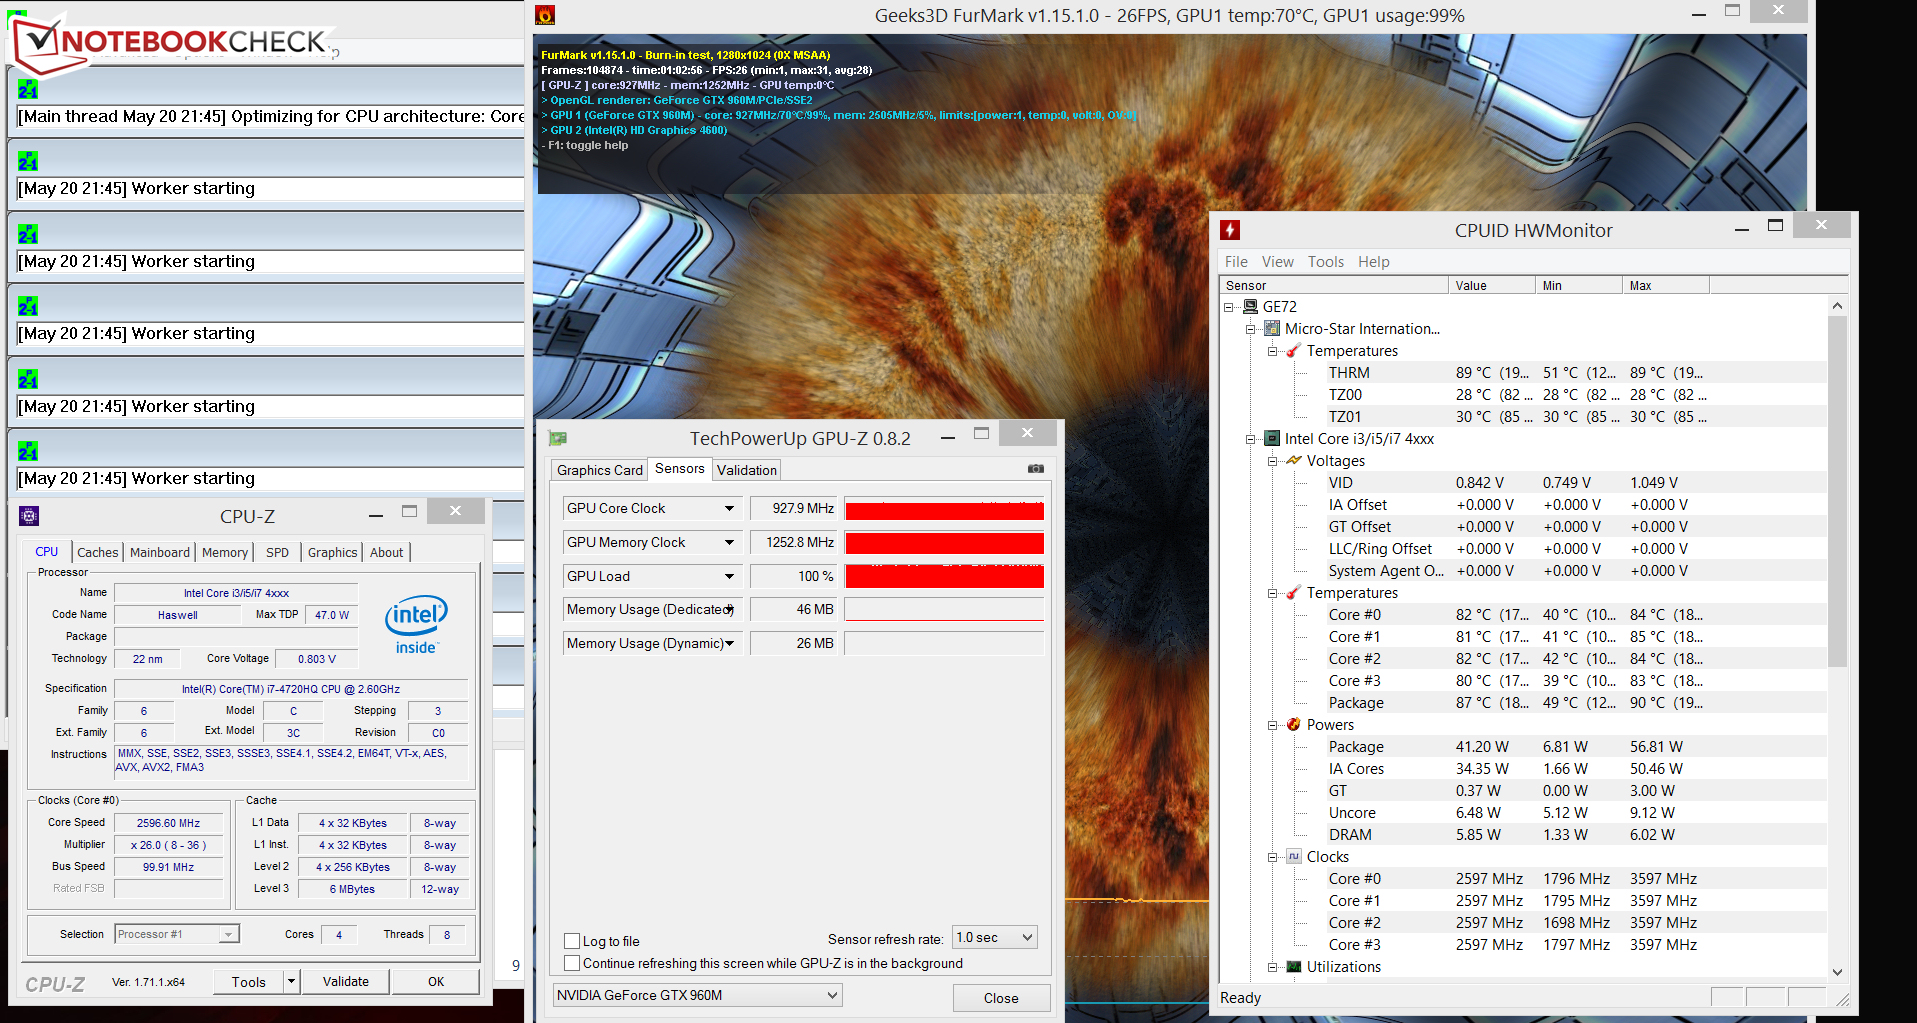
Task: Click the HWMonitor scrollbar down arrow
Action: pos(1837,972)
